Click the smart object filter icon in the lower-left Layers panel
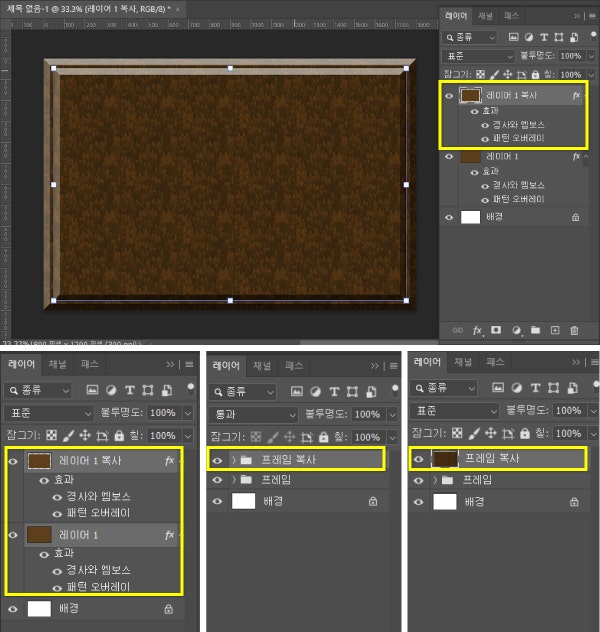Screen dimensions: 600x632 click(x=166, y=390)
